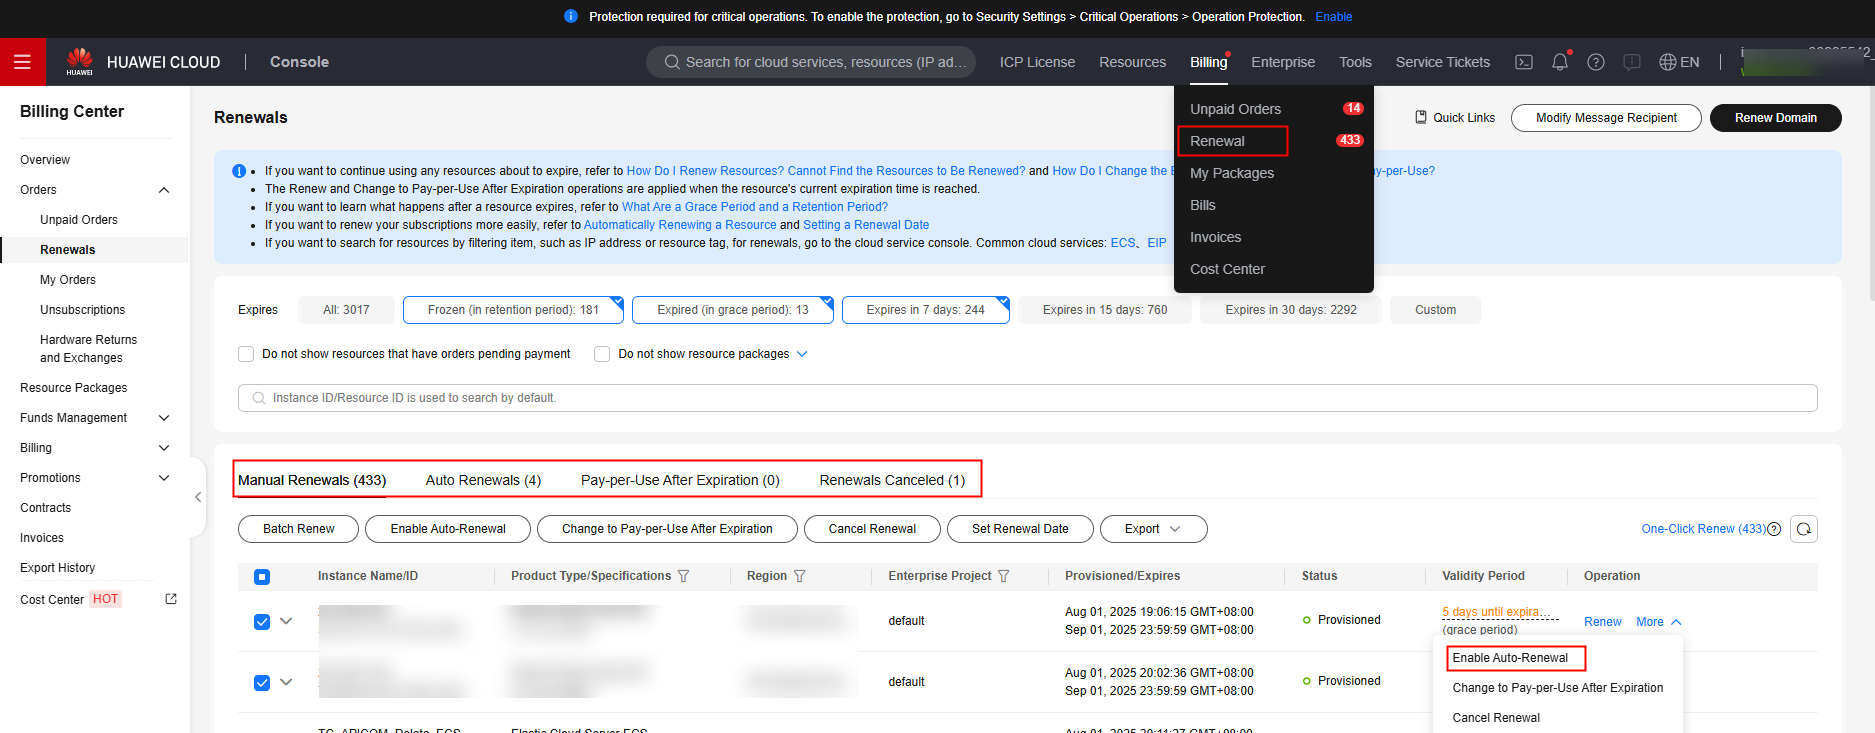Filter the Enterprise Project column
Image resolution: width=1875 pixels, height=733 pixels.
coord(1004,576)
